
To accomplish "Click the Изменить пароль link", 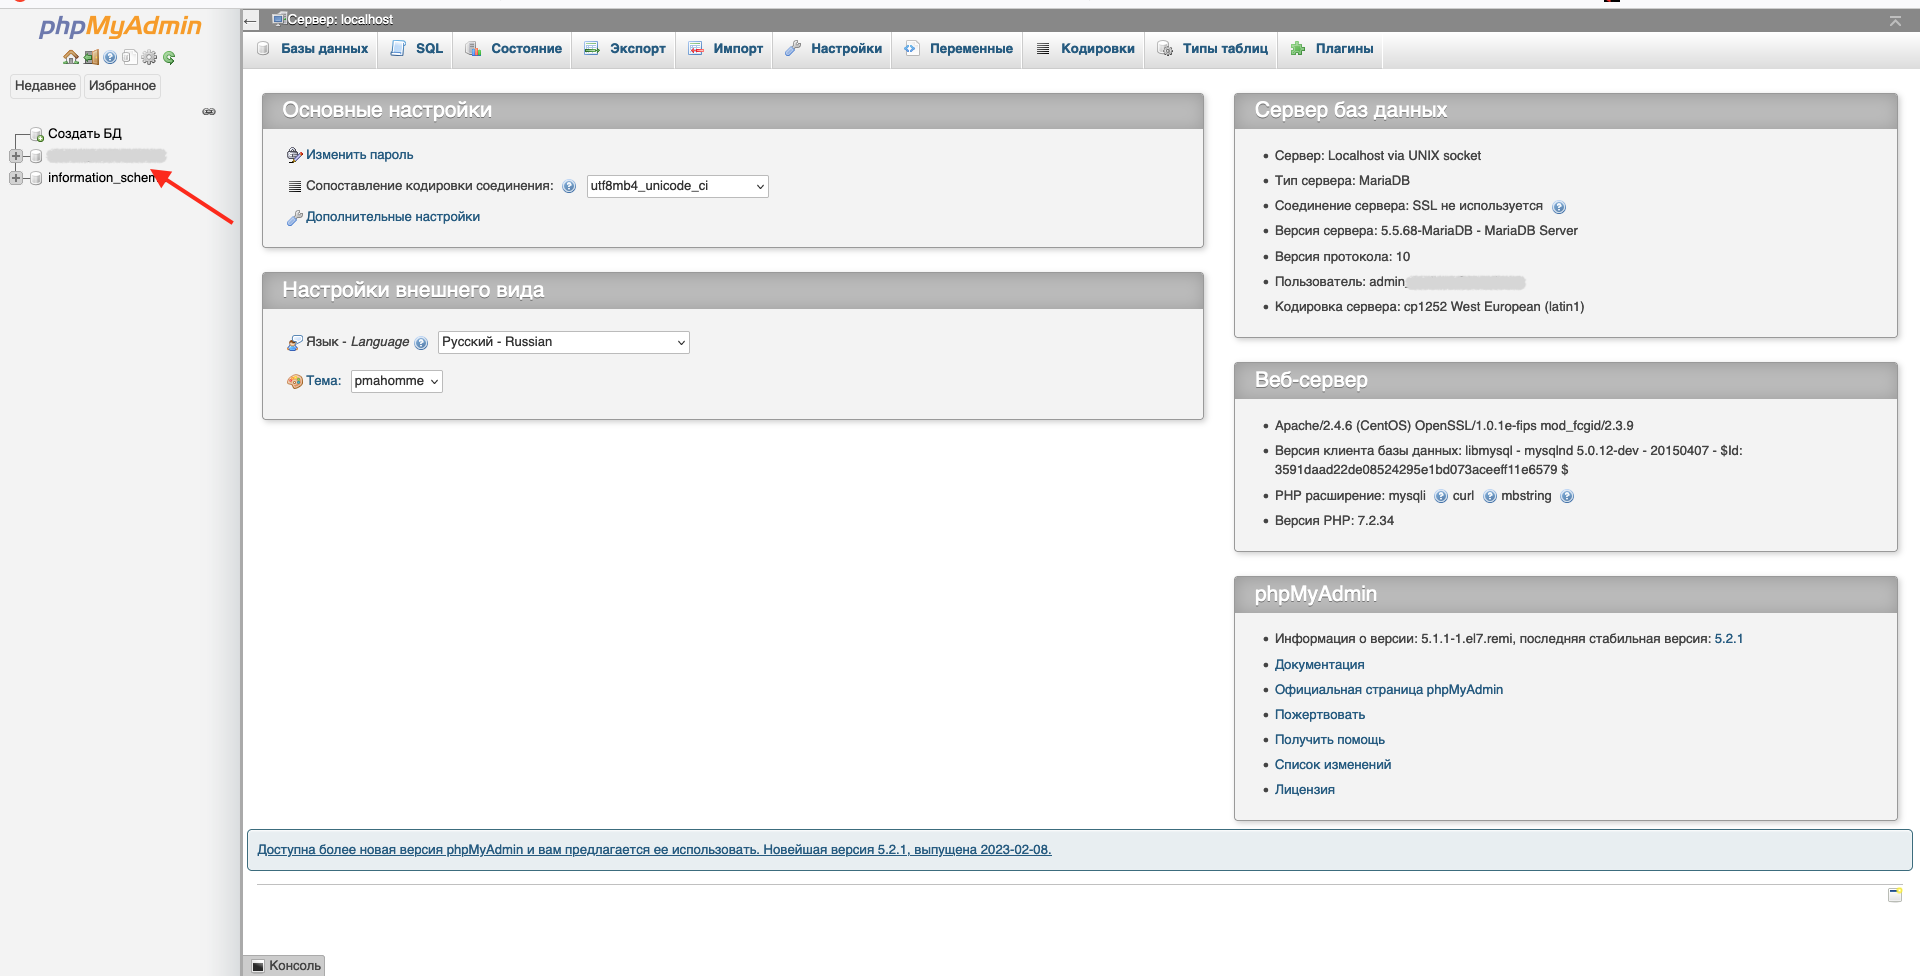I will [359, 155].
